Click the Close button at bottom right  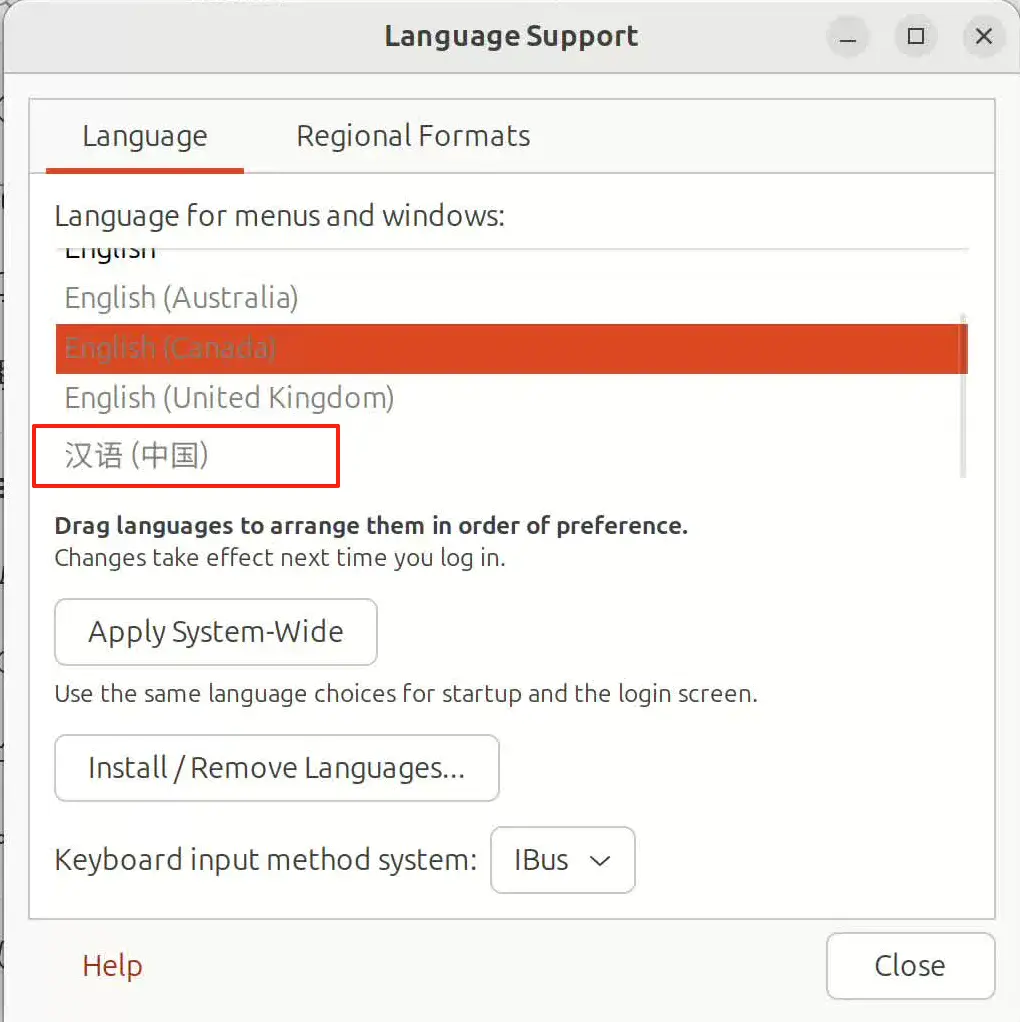point(909,966)
